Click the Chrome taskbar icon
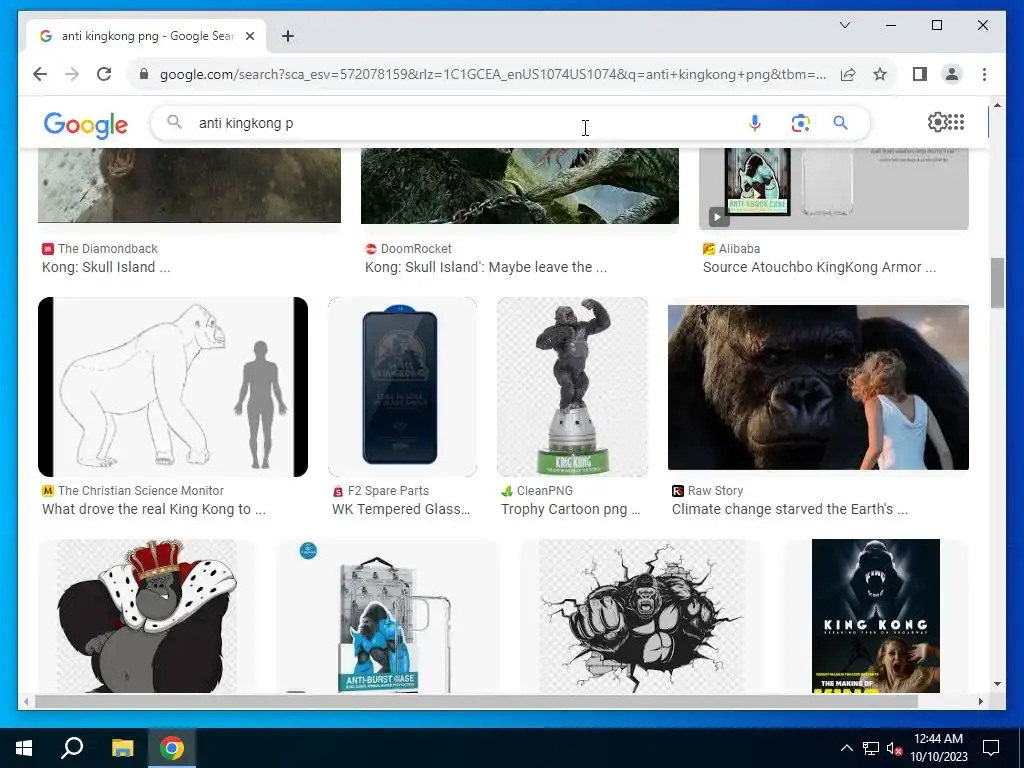This screenshot has height=768, width=1024. click(172, 748)
